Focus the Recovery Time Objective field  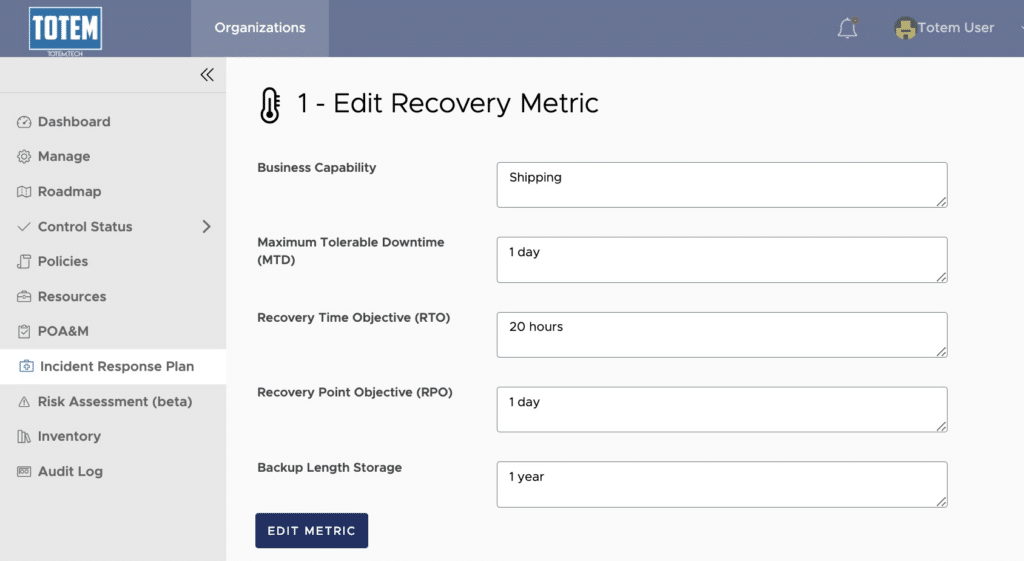point(722,334)
